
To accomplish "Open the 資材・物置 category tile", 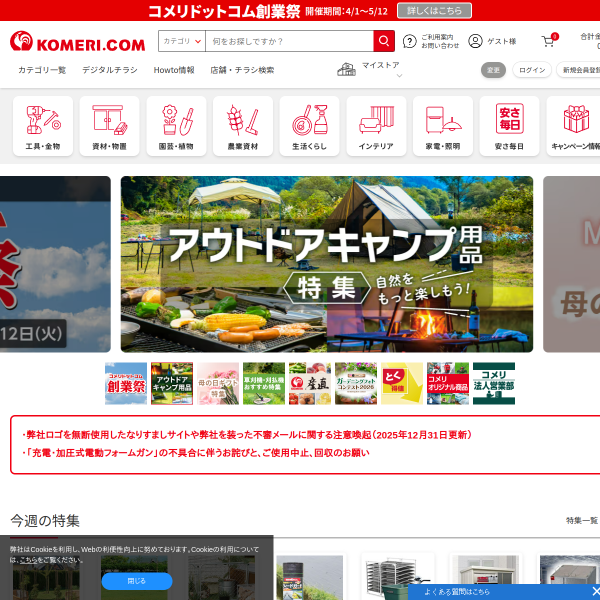I will point(109,126).
